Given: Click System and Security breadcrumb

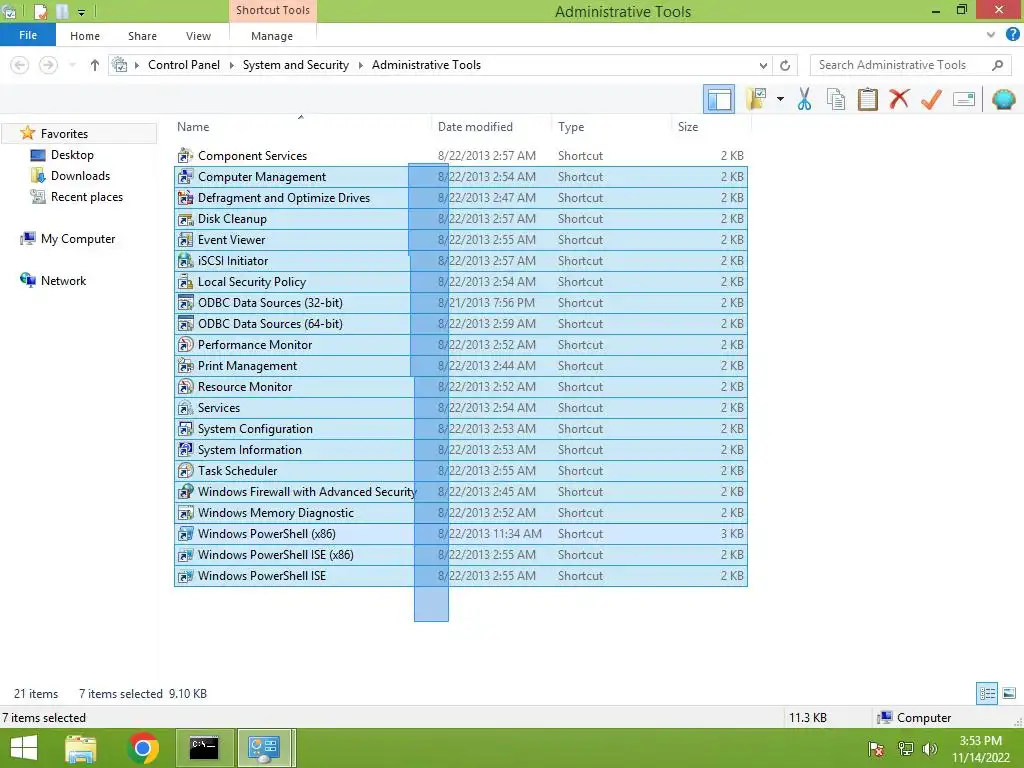Looking at the screenshot, I should click(x=296, y=65).
